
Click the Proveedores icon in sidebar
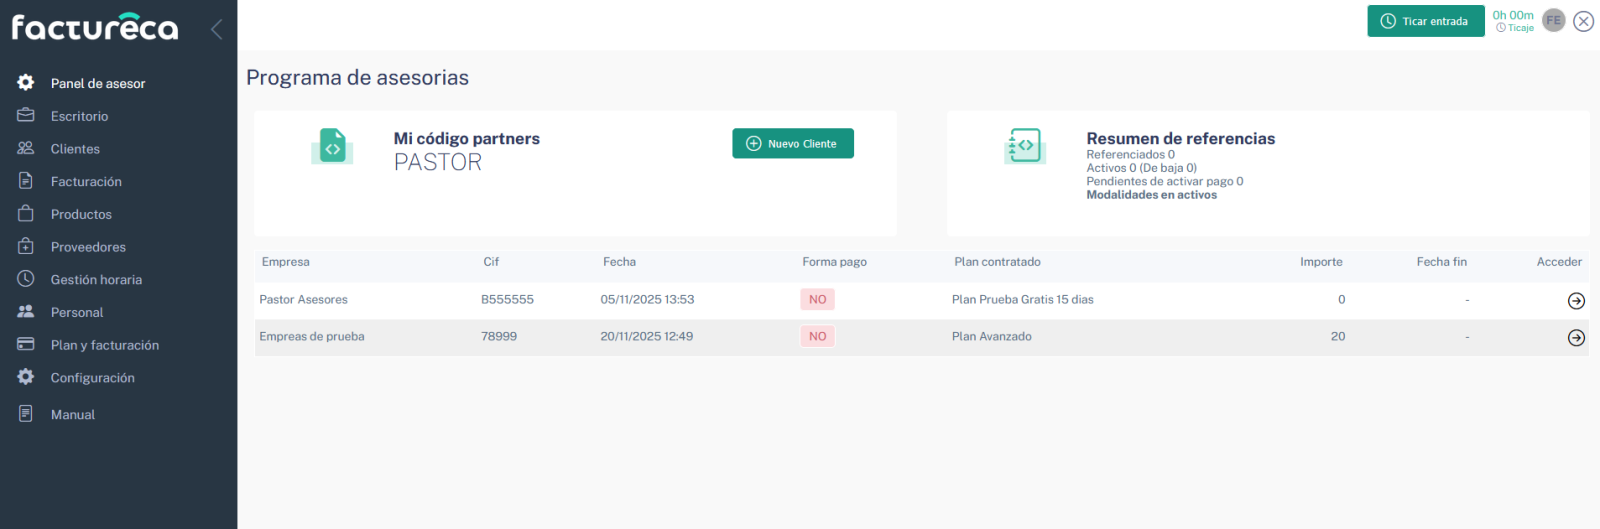[x=26, y=246]
